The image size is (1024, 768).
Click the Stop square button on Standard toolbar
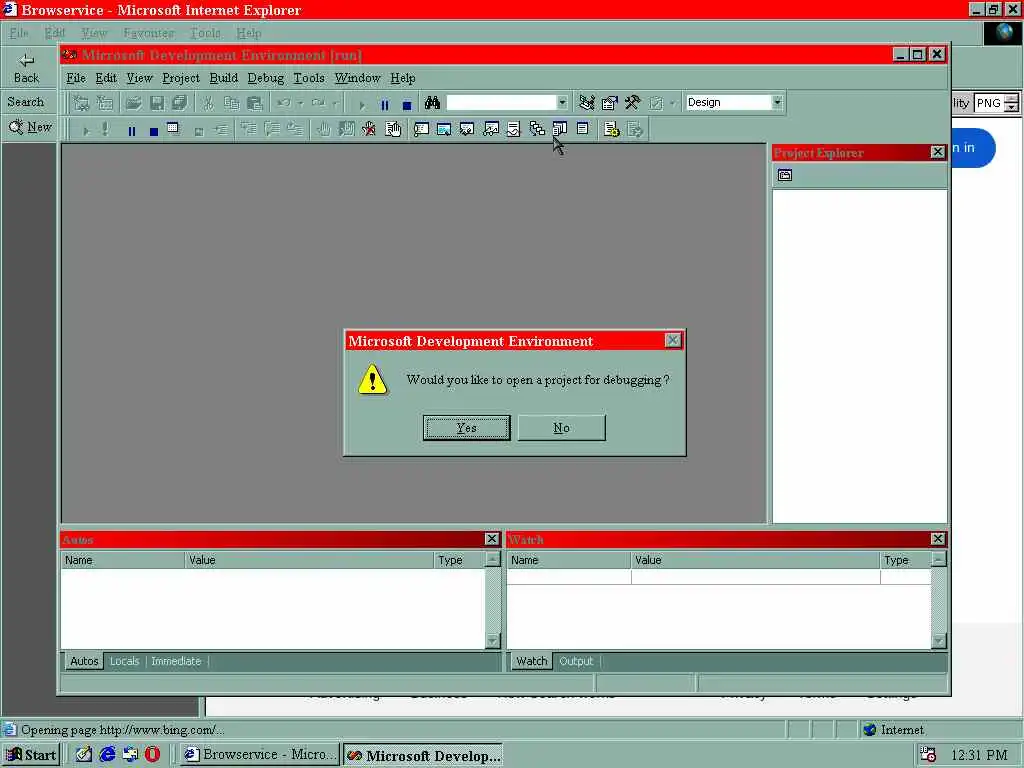click(407, 104)
